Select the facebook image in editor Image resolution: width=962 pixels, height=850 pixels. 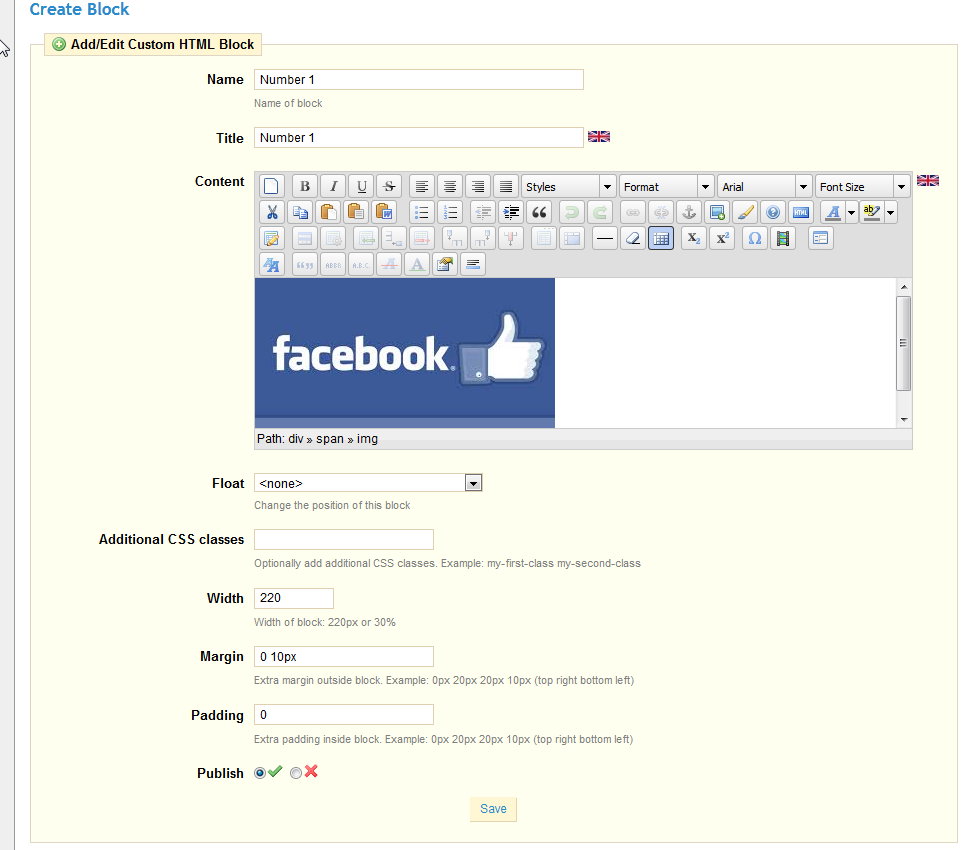click(405, 353)
